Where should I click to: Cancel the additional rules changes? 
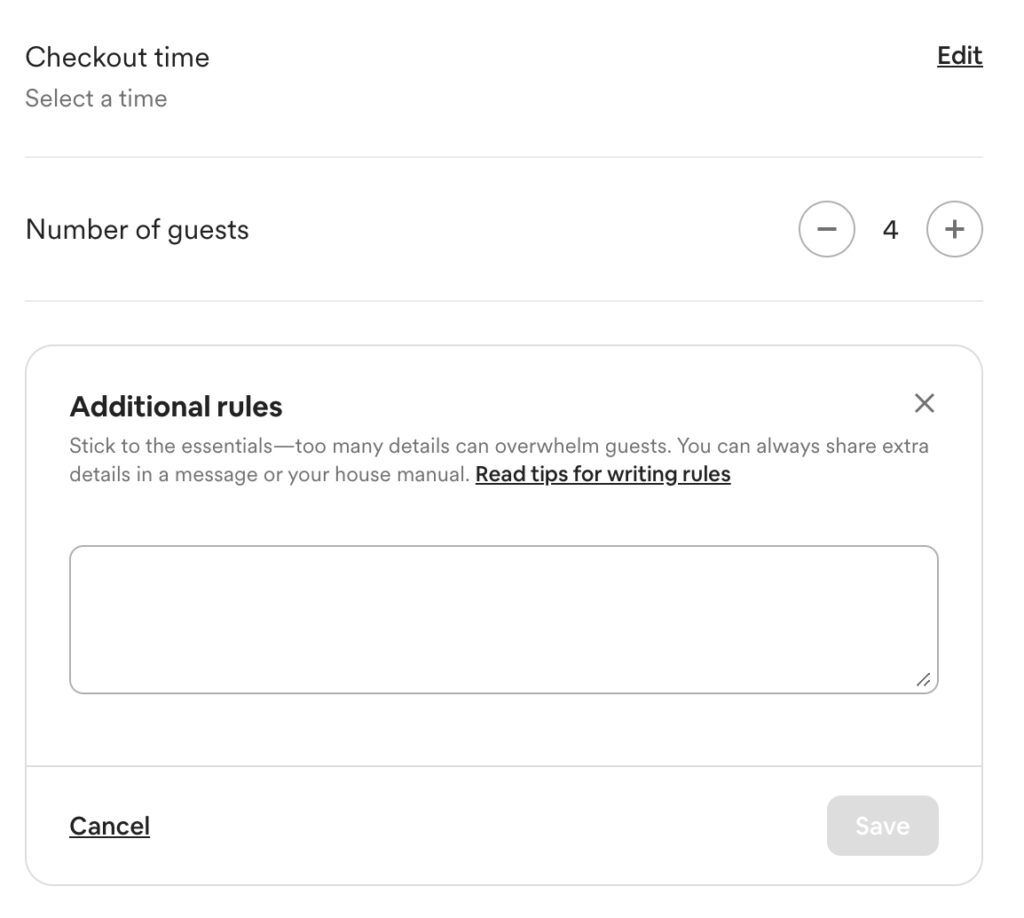pyautogui.click(x=109, y=825)
